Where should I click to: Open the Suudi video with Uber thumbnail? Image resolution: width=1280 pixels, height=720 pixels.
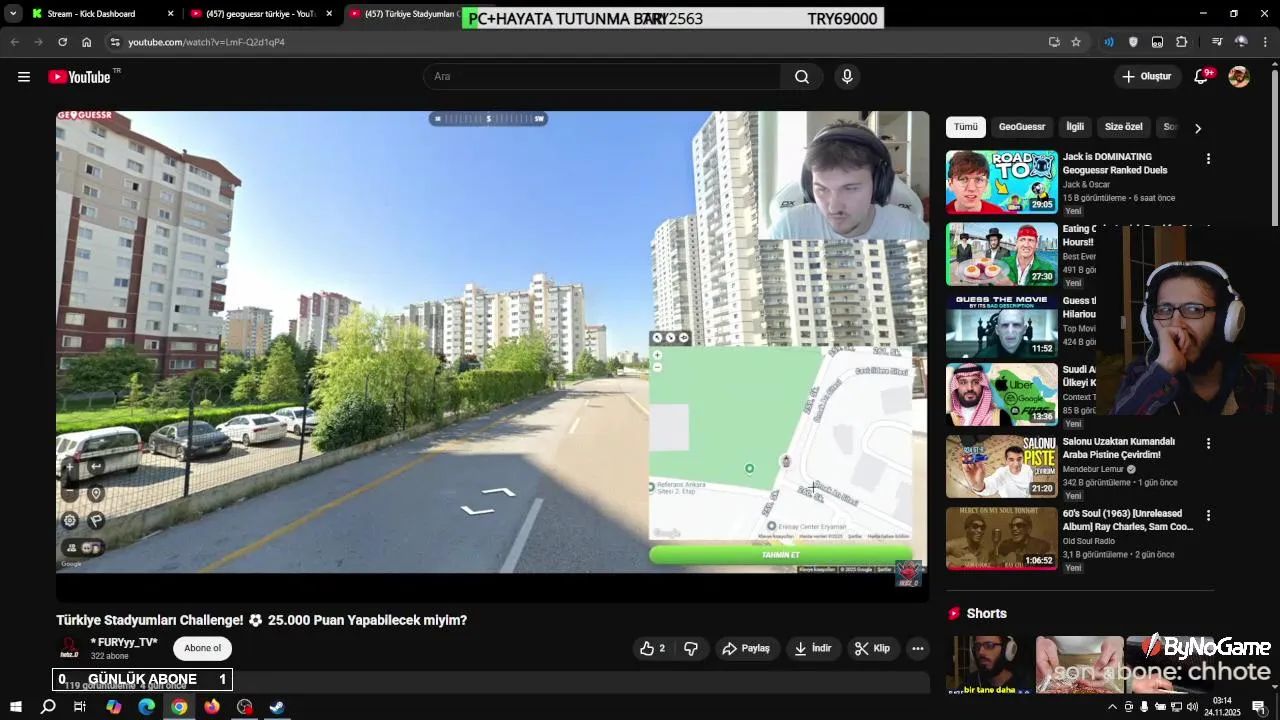click(x=1001, y=394)
